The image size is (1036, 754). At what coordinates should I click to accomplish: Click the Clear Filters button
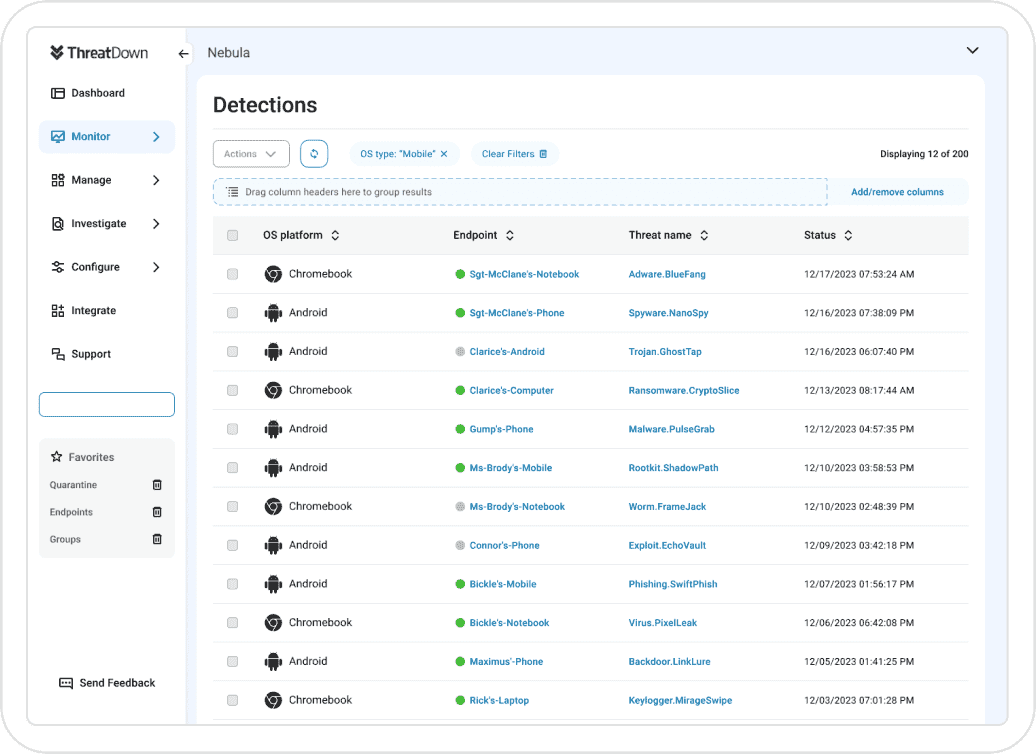(x=514, y=154)
